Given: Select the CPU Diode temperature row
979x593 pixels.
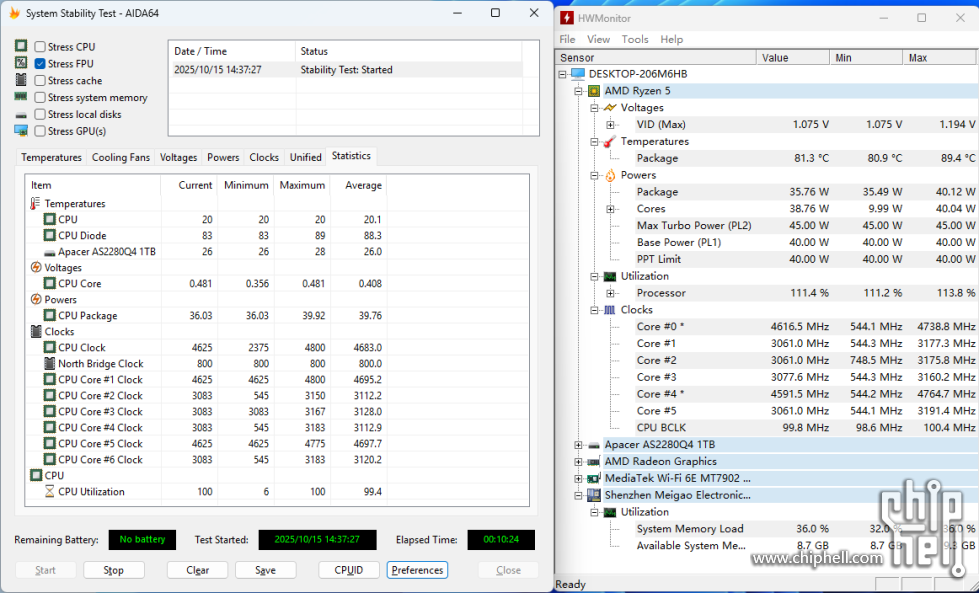Looking at the screenshot, I should (x=82, y=236).
